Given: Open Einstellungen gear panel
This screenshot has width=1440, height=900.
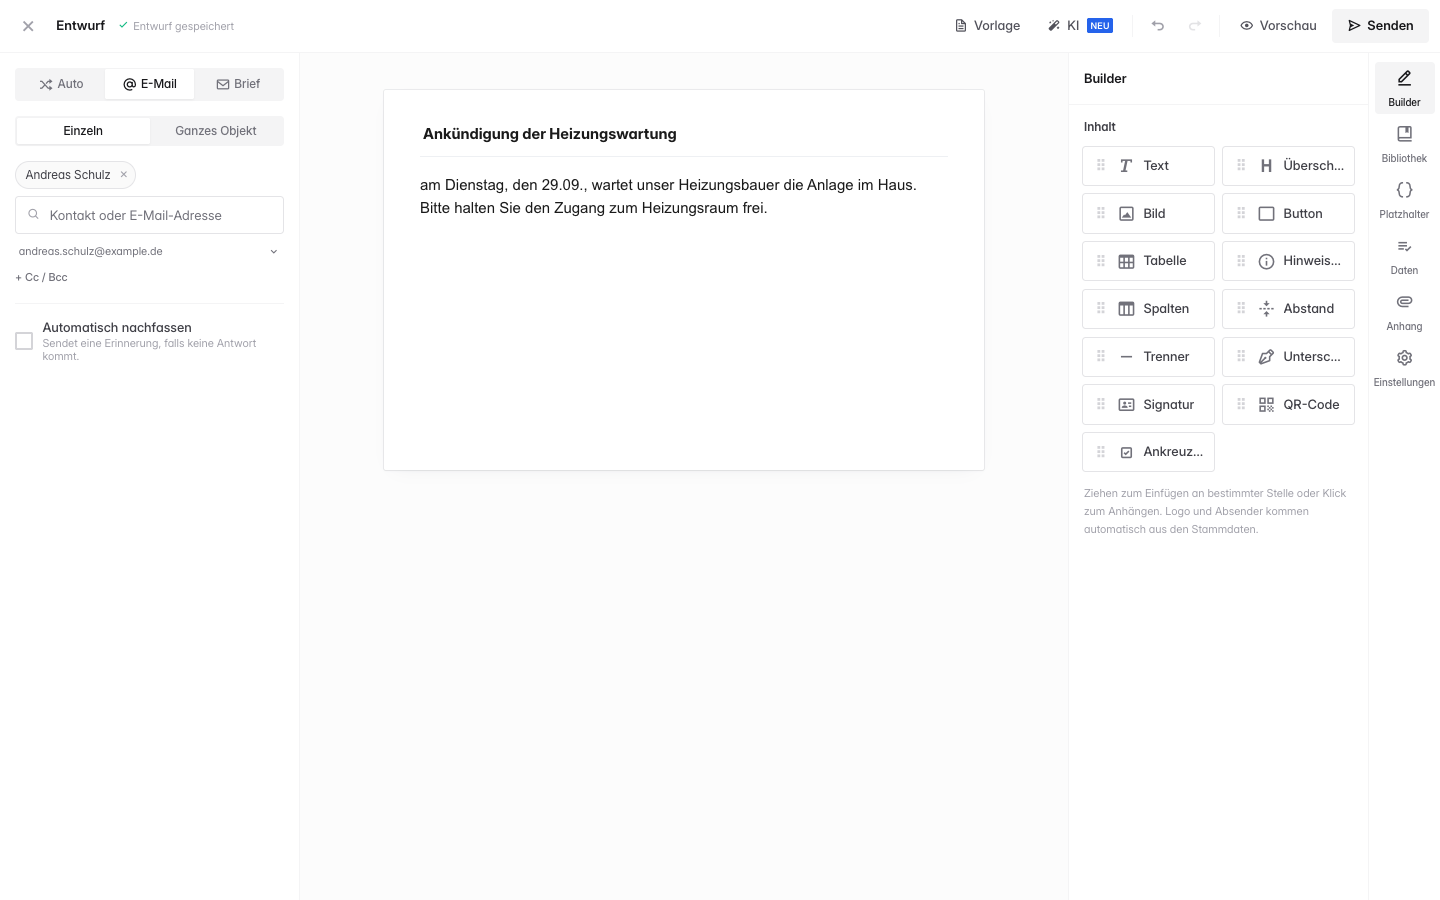Looking at the screenshot, I should tap(1404, 368).
